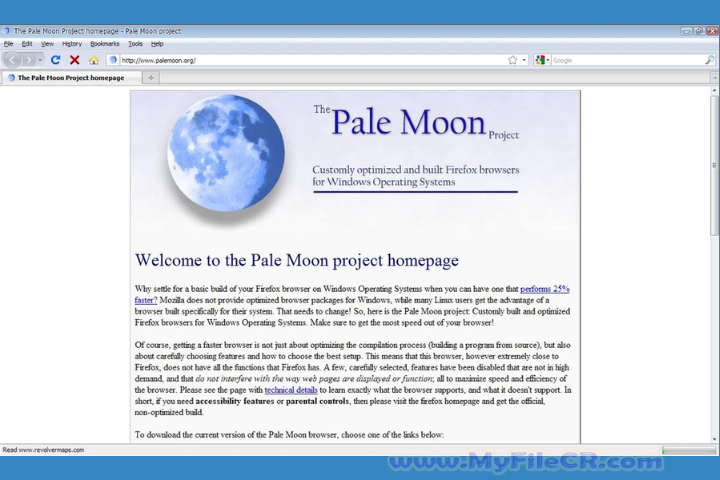Open the Bookmarks menu
This screenshot has height=480, width=720.
click(105, 44)
